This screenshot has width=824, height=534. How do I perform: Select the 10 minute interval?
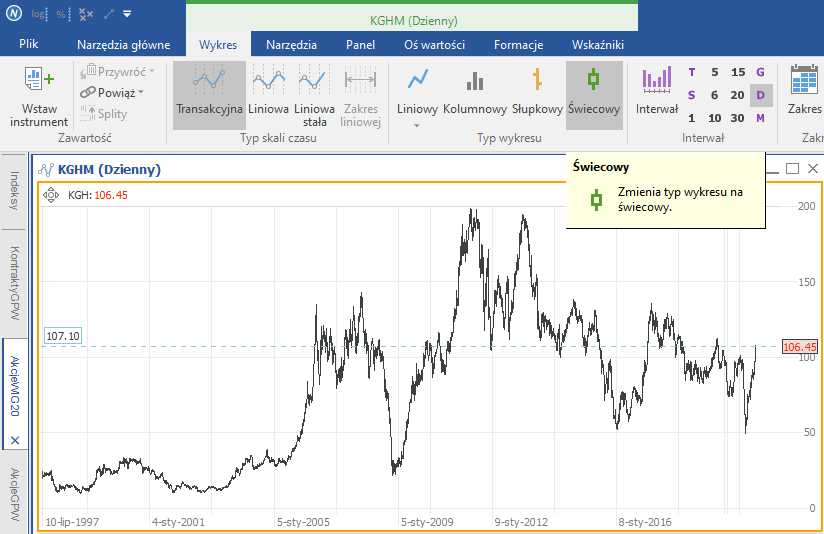pyautogui.click(x=715, y=118)
